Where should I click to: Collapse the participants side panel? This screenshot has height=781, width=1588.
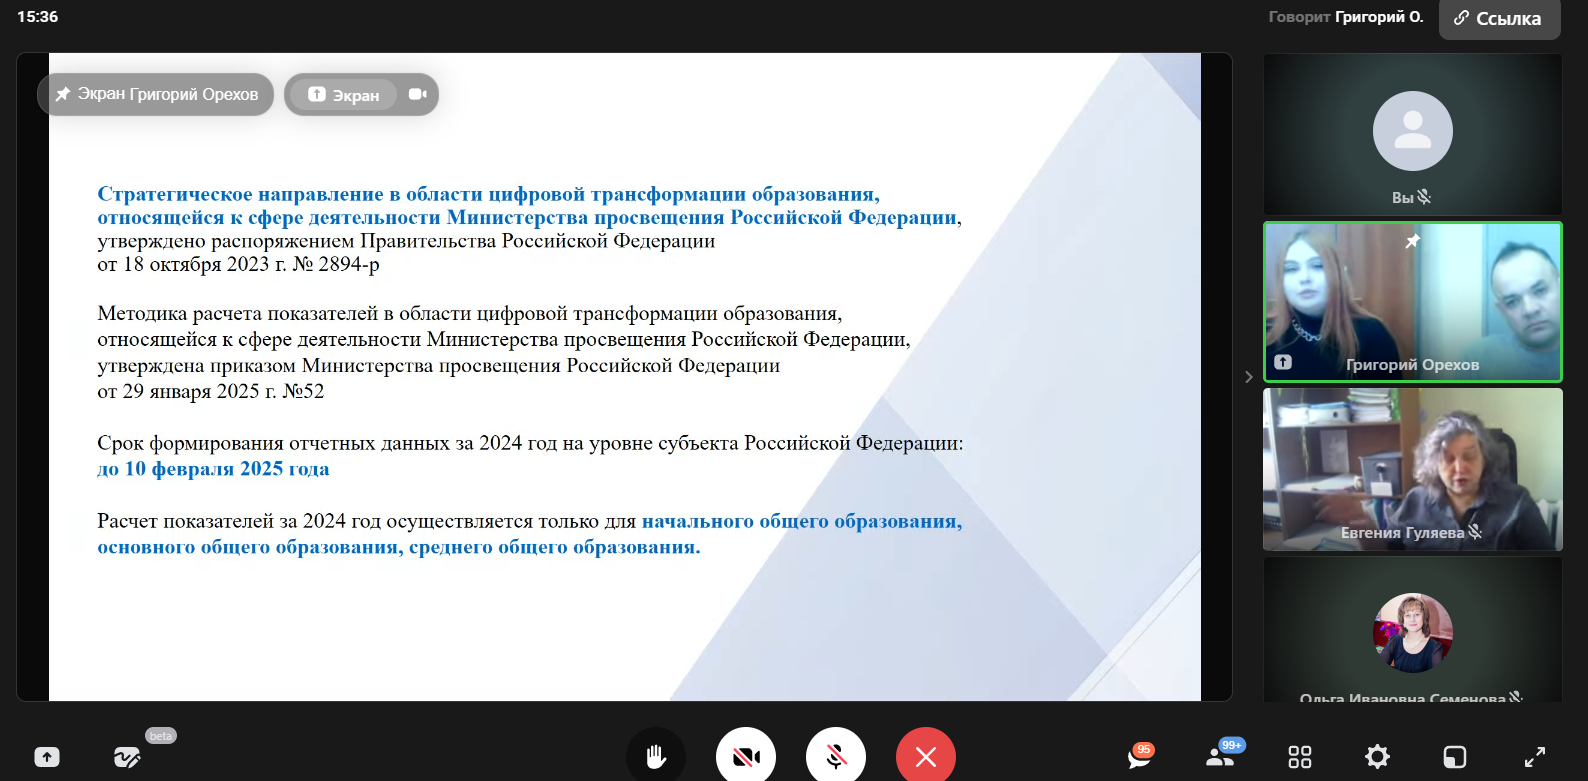point(1248,377)
